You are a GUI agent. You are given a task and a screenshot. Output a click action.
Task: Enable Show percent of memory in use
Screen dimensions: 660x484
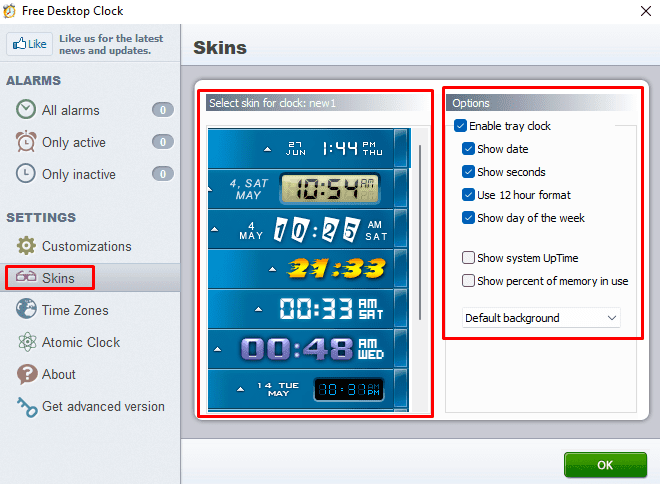[468, 281]
